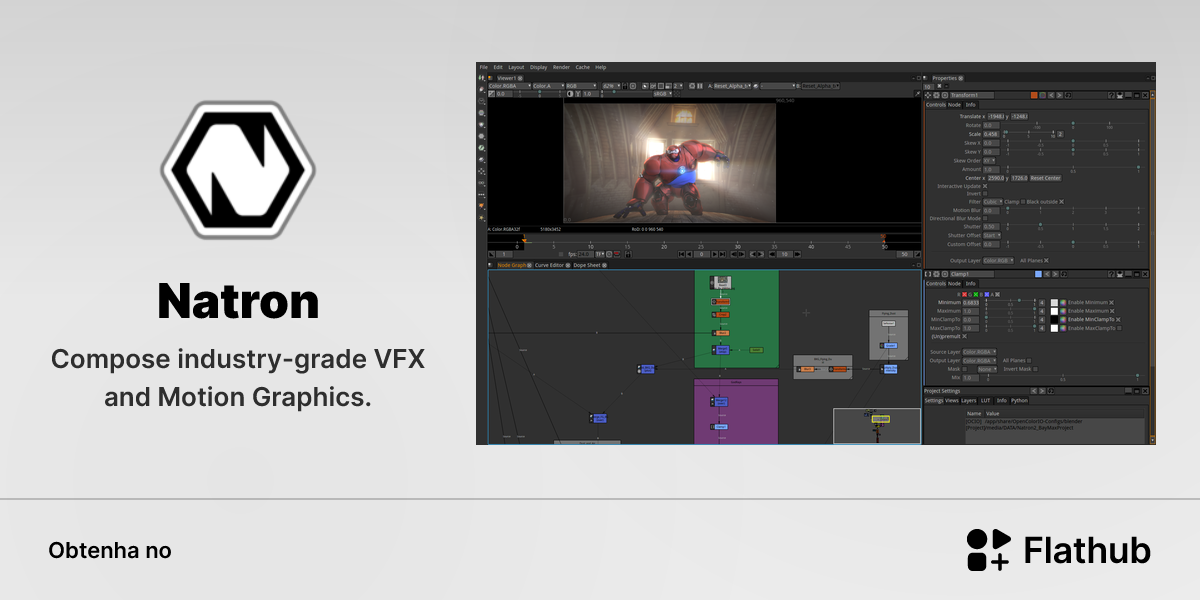Toggle the Invert checkbox in Transform1
The height and width of the screenshot is (600, 1200).
click(985, 194)
